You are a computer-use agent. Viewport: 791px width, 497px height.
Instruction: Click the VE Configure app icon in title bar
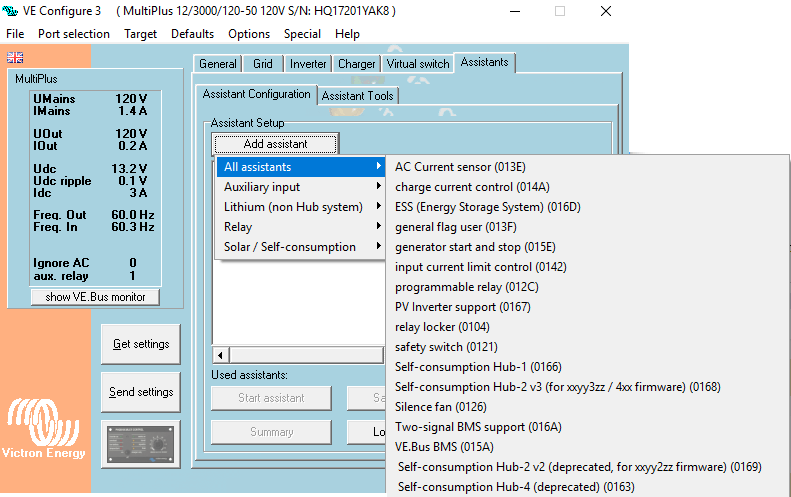click(x=10, y=11)
